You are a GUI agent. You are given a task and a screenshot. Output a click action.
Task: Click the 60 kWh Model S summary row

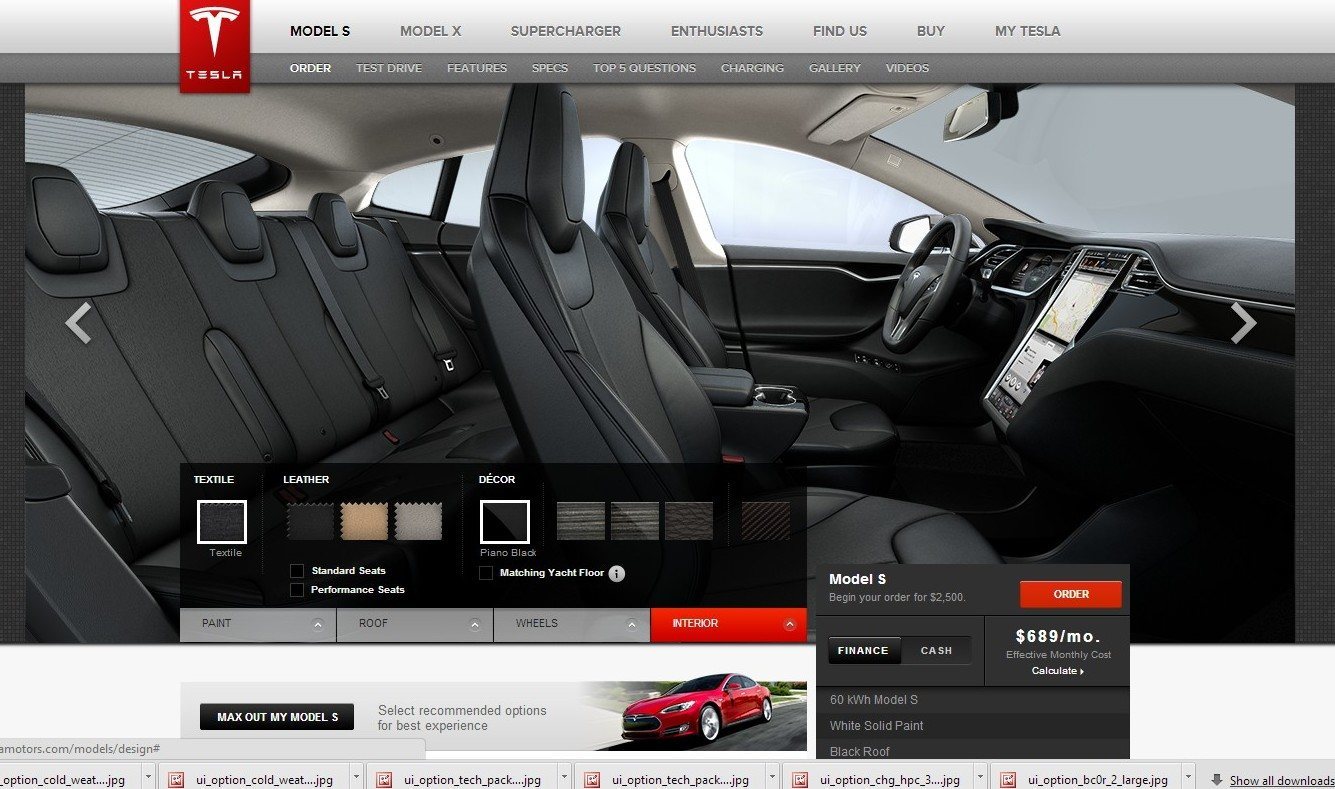click(973, 700)
